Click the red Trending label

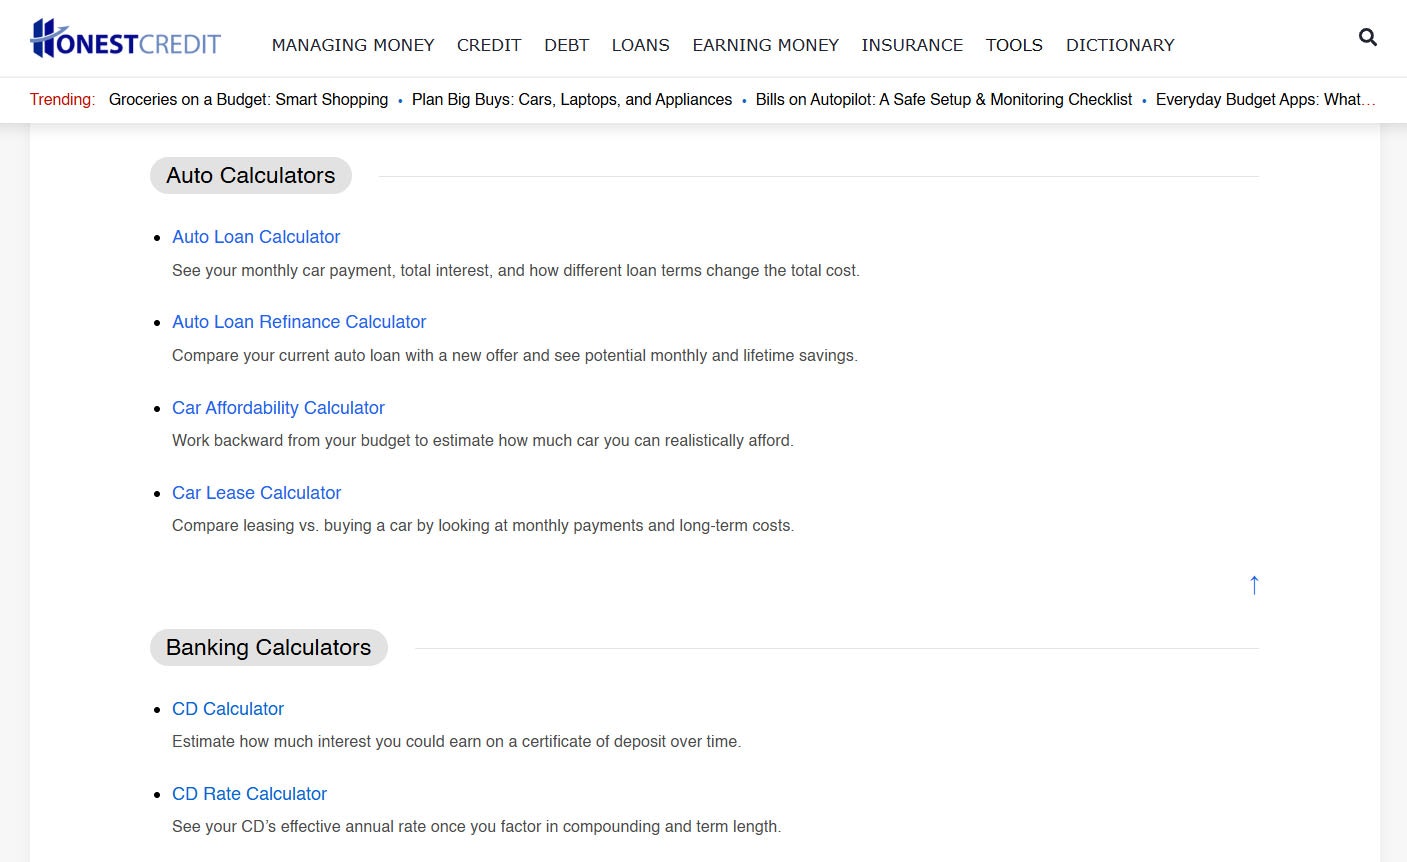click(62, 100)
